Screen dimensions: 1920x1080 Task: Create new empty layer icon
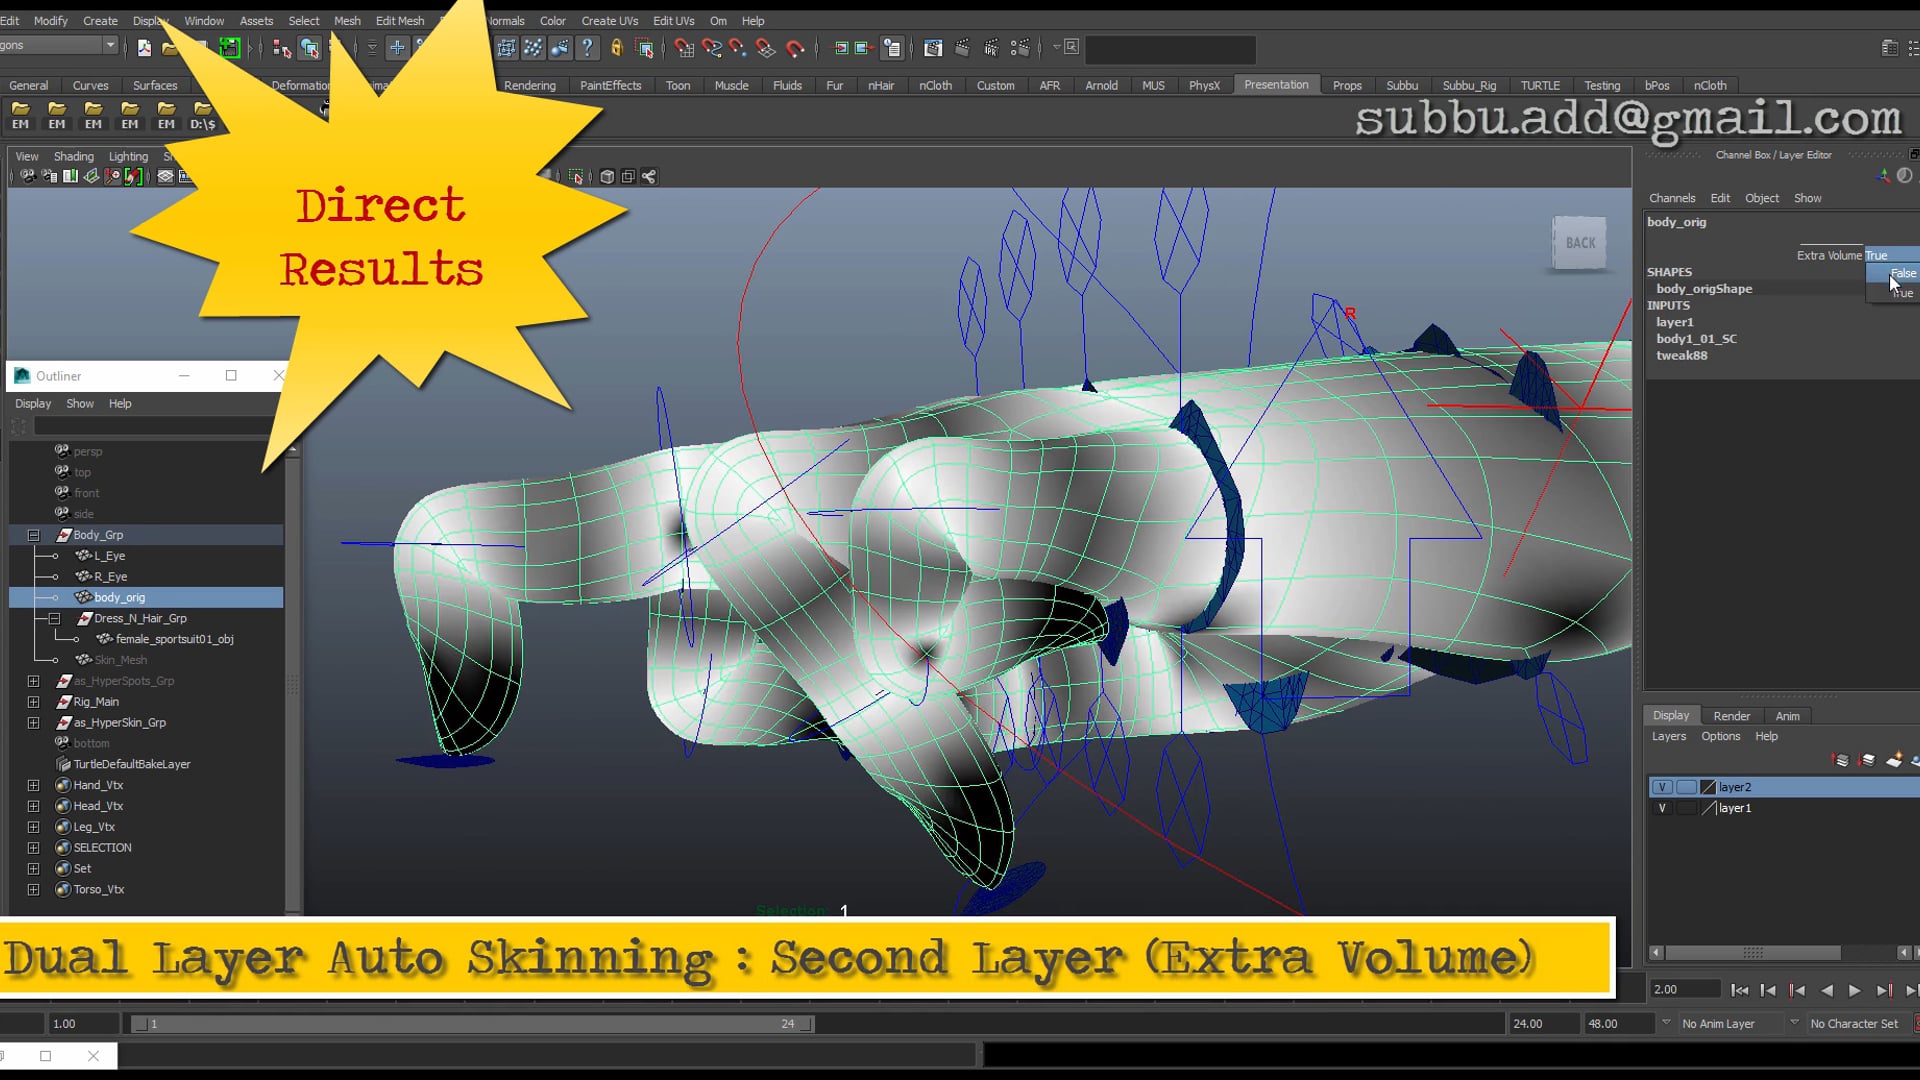(1893, 760)
